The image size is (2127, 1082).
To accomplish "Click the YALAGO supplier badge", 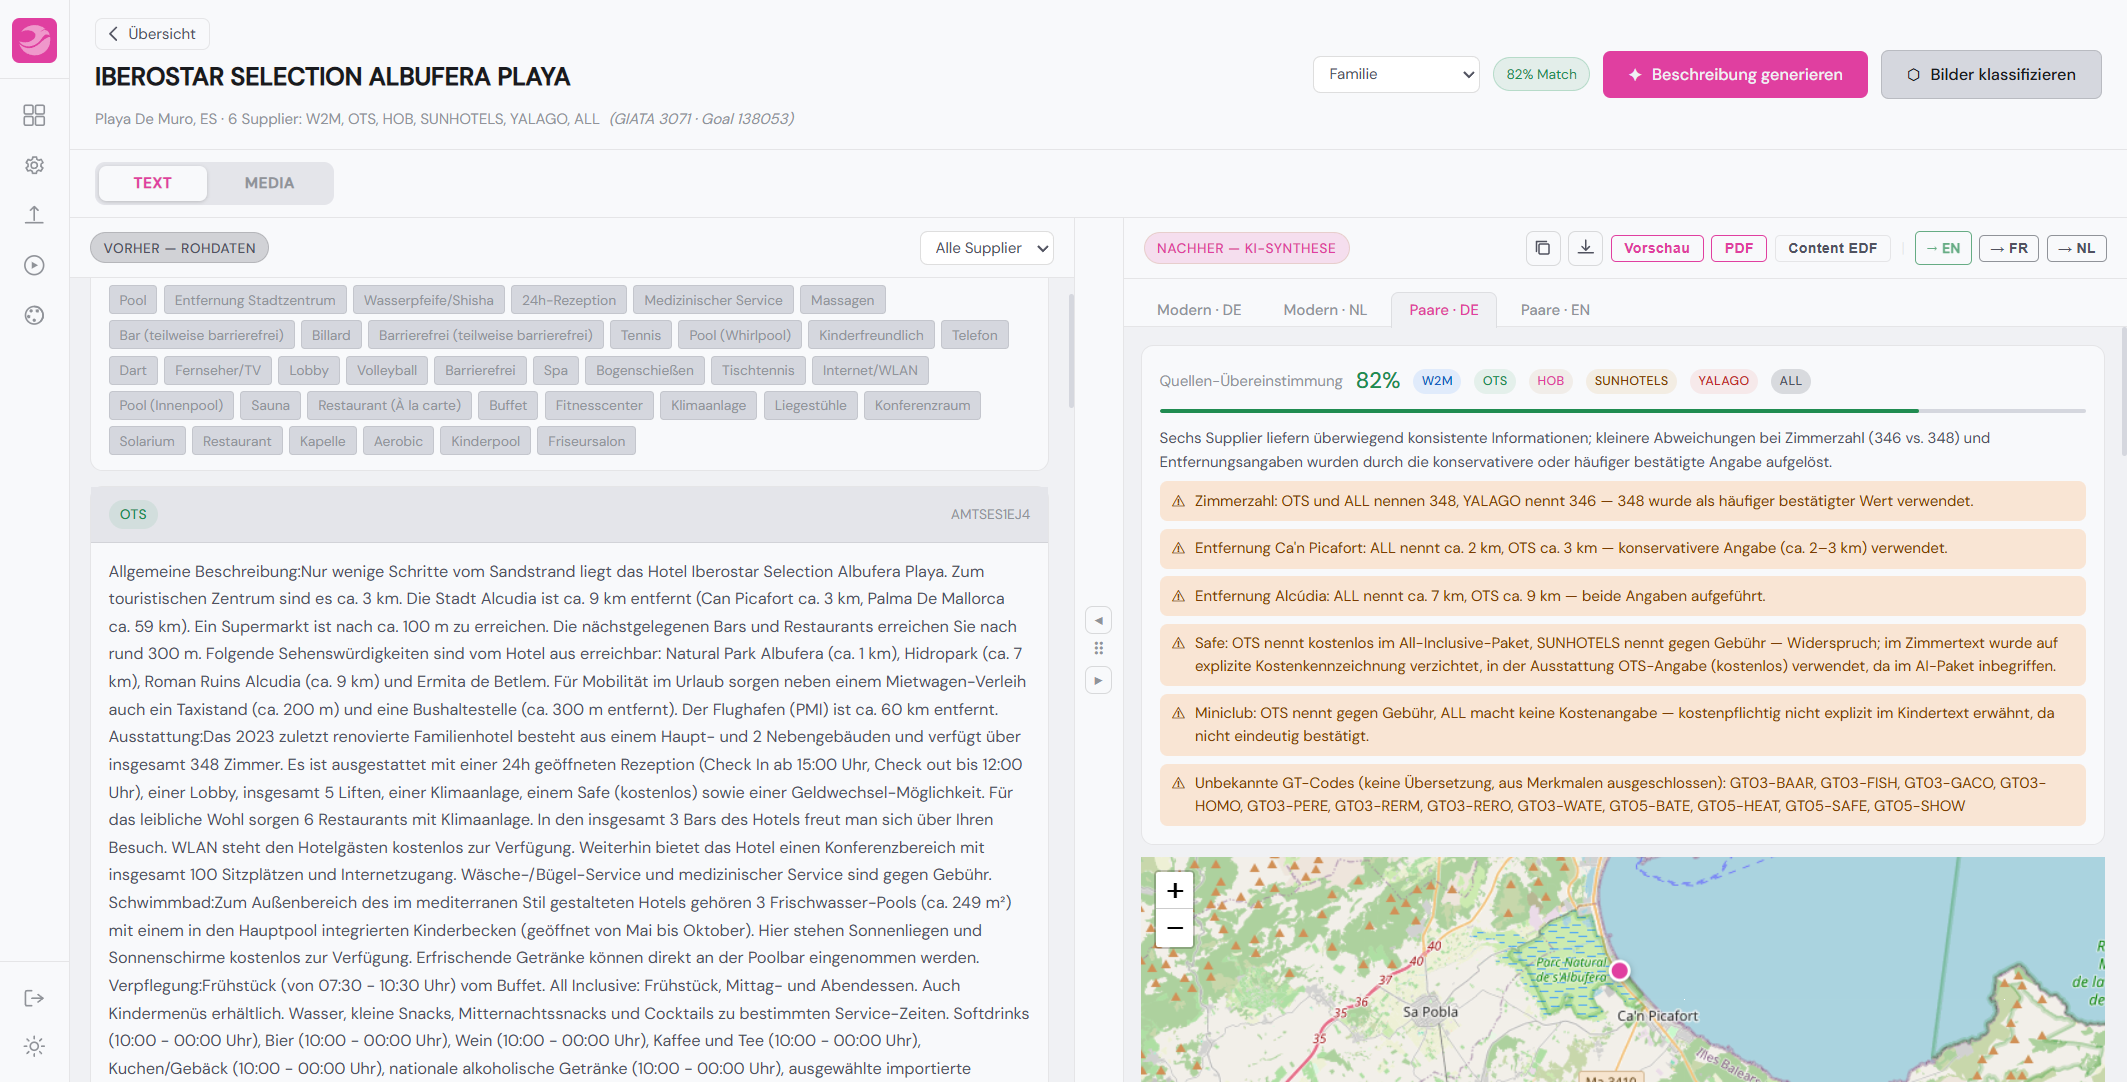I will 1723,381.
